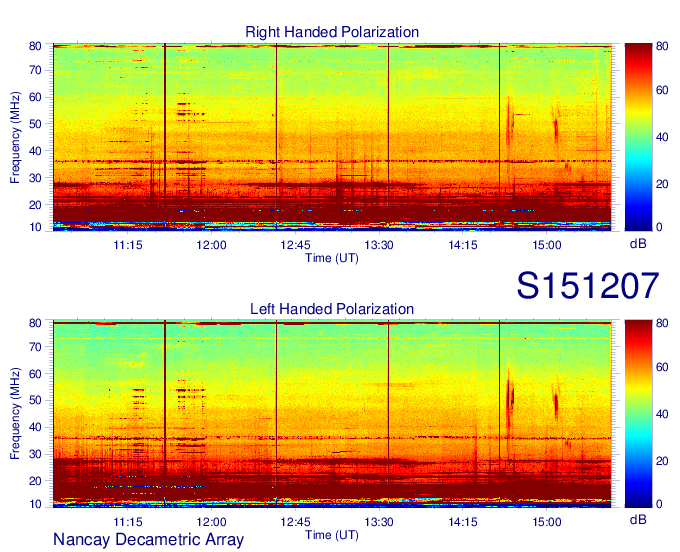Click the 'Time (UT)' label under top plot
Screen dimensions: 680x552
click(332, 258)
